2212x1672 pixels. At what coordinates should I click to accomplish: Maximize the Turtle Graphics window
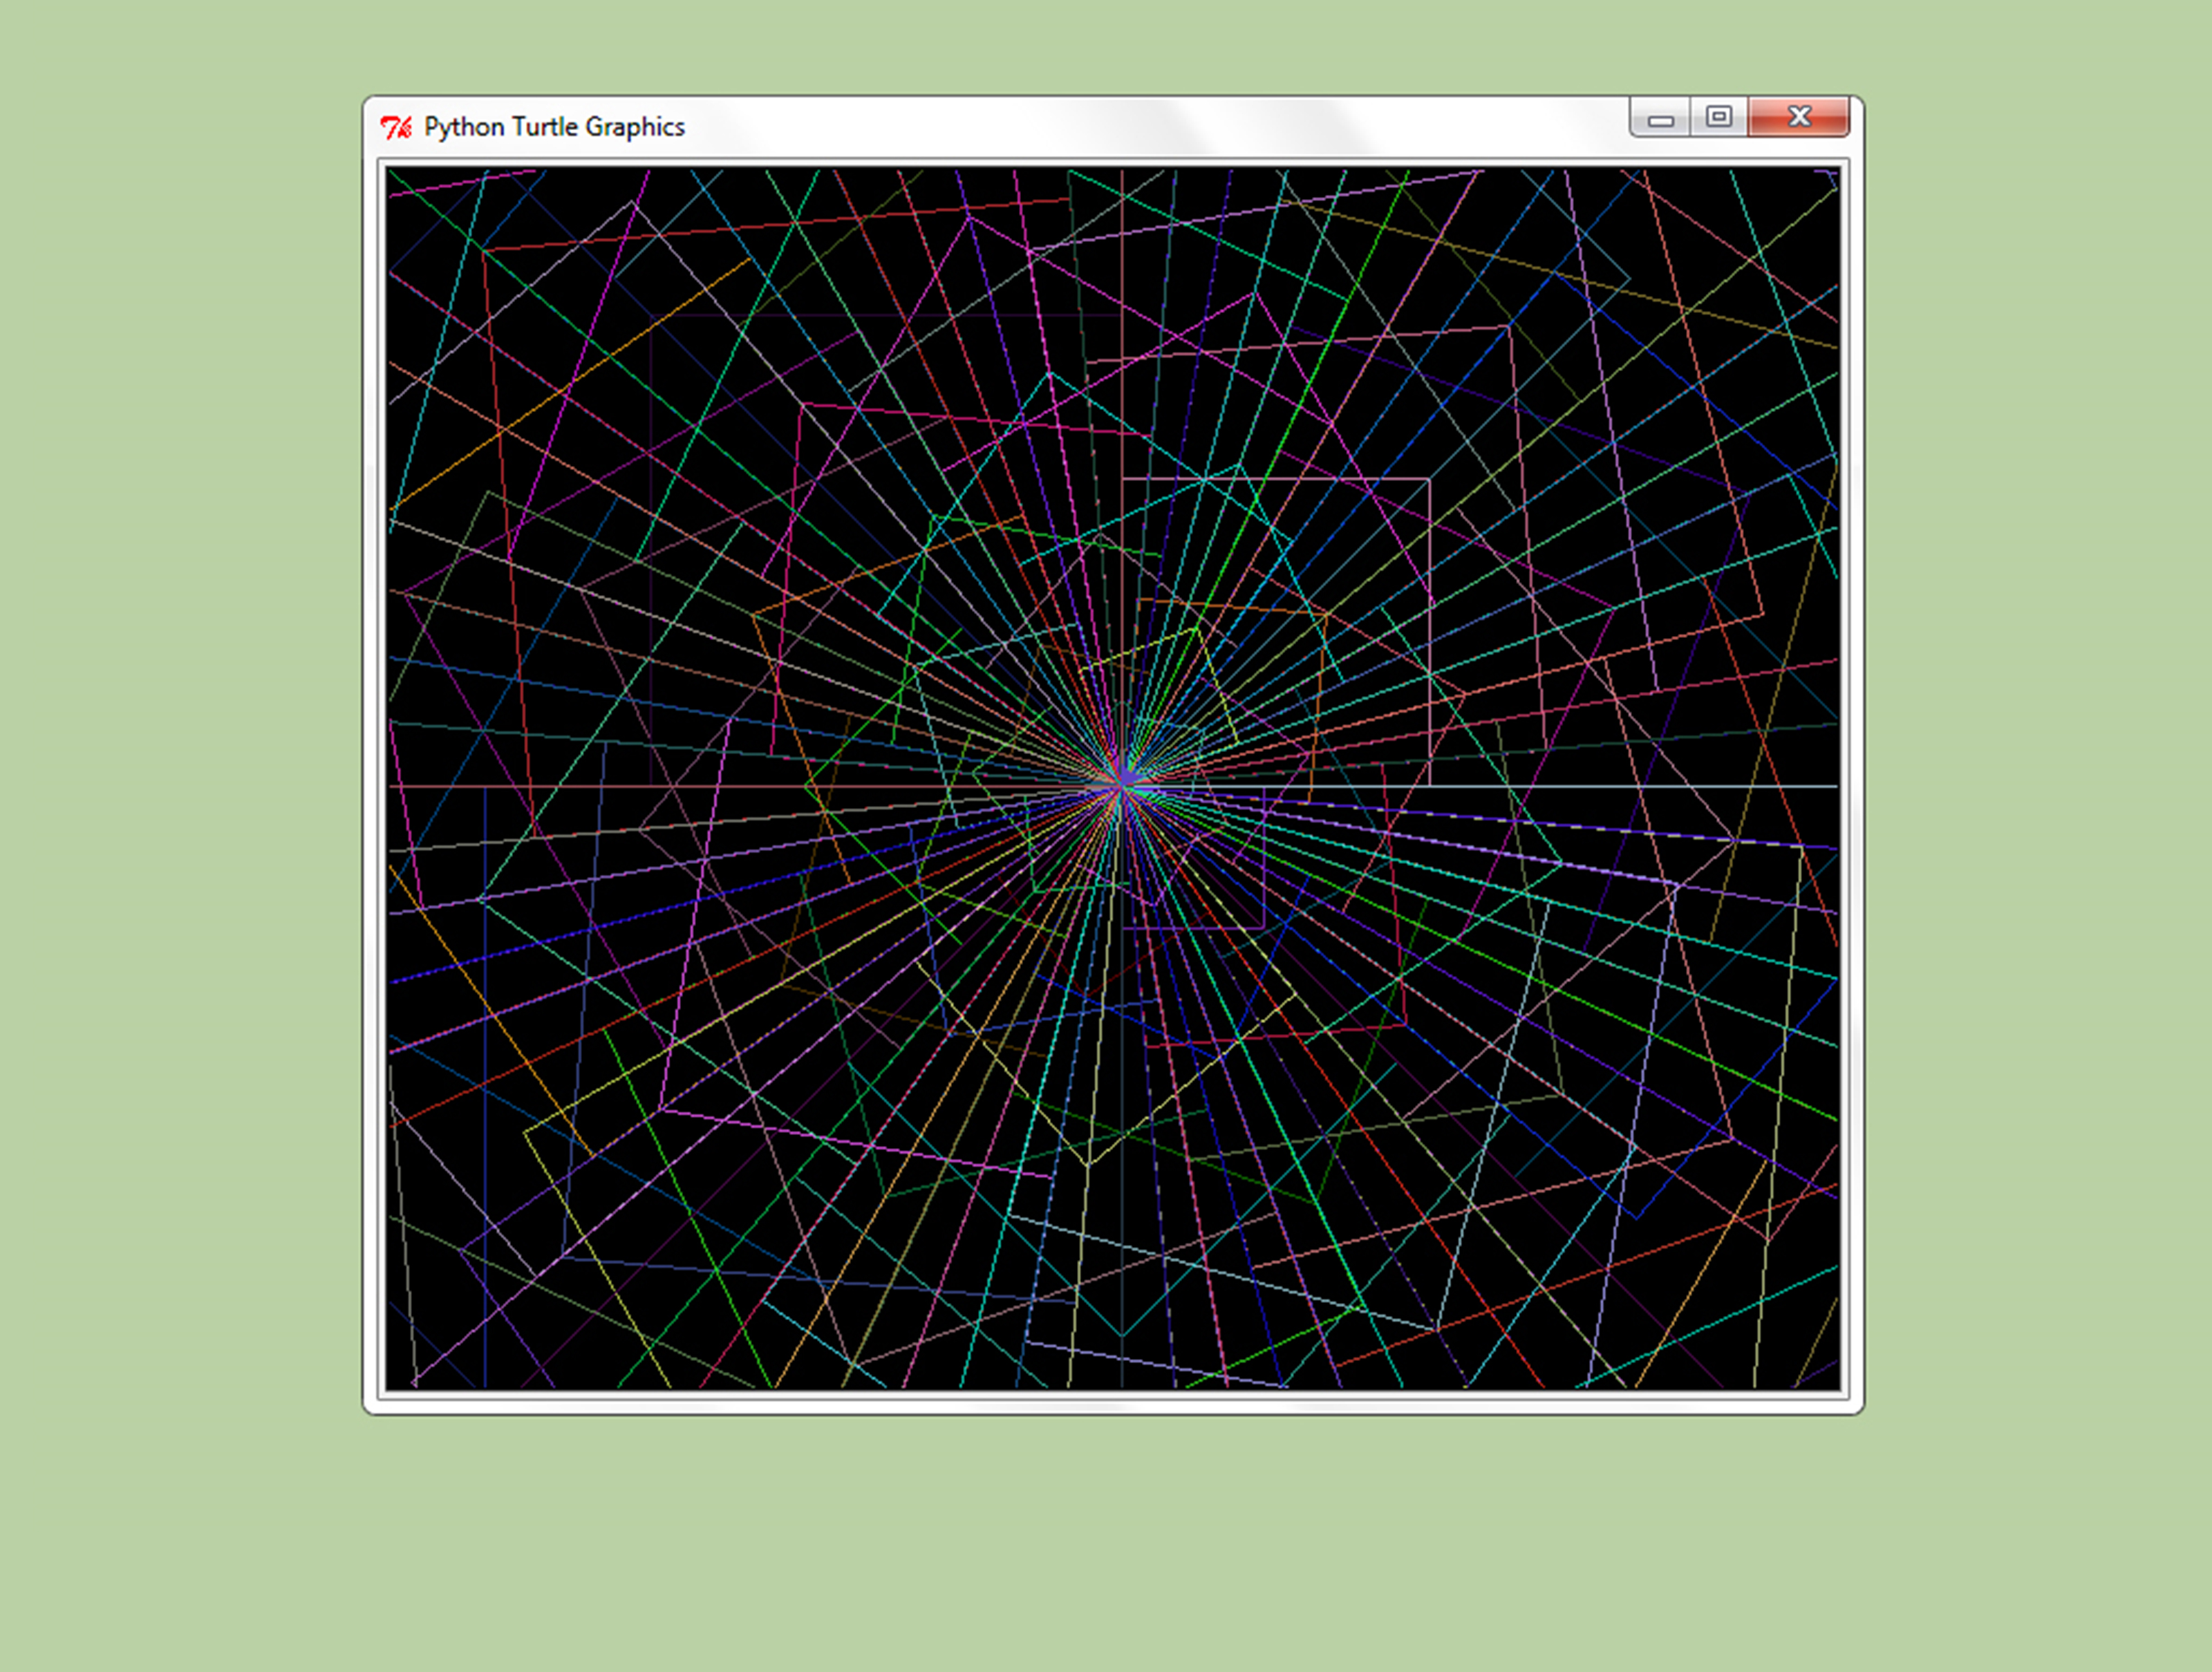1719,117
